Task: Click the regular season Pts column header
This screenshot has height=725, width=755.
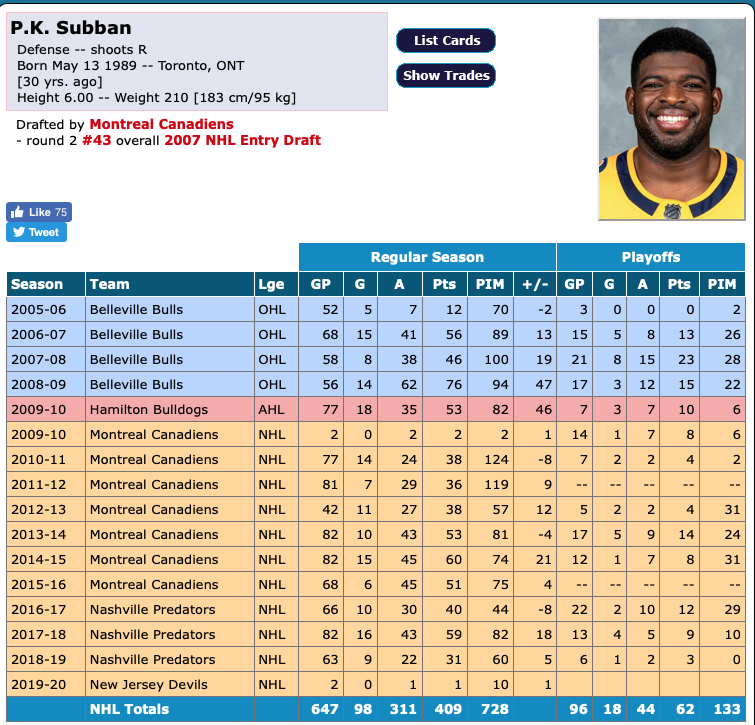Action: pyautogui.click(x=444, y=284)
